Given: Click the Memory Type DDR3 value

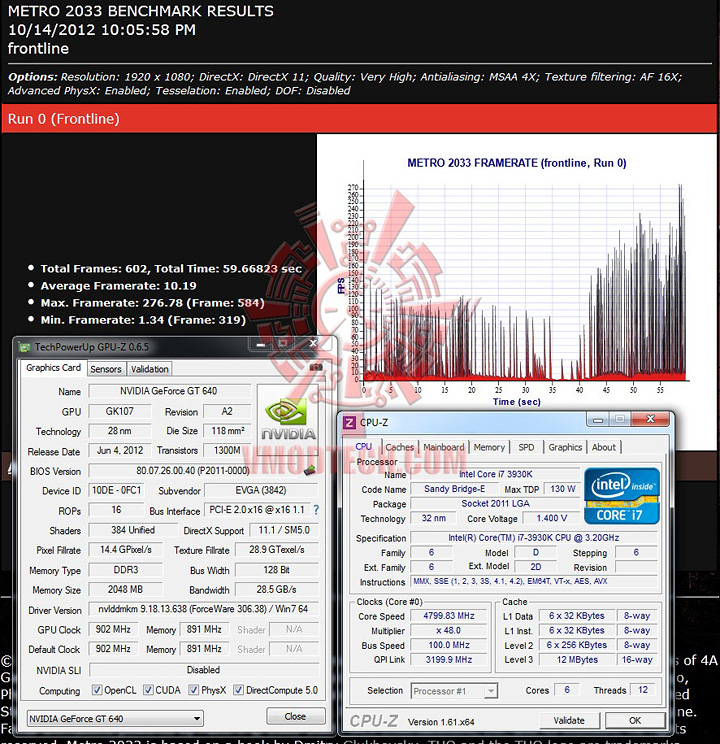Looking at the screenshot, I should point(125,569).
